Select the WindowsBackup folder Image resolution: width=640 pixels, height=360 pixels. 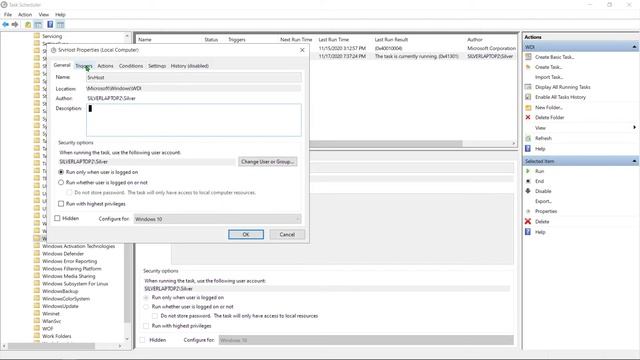(x=60, y=291)
